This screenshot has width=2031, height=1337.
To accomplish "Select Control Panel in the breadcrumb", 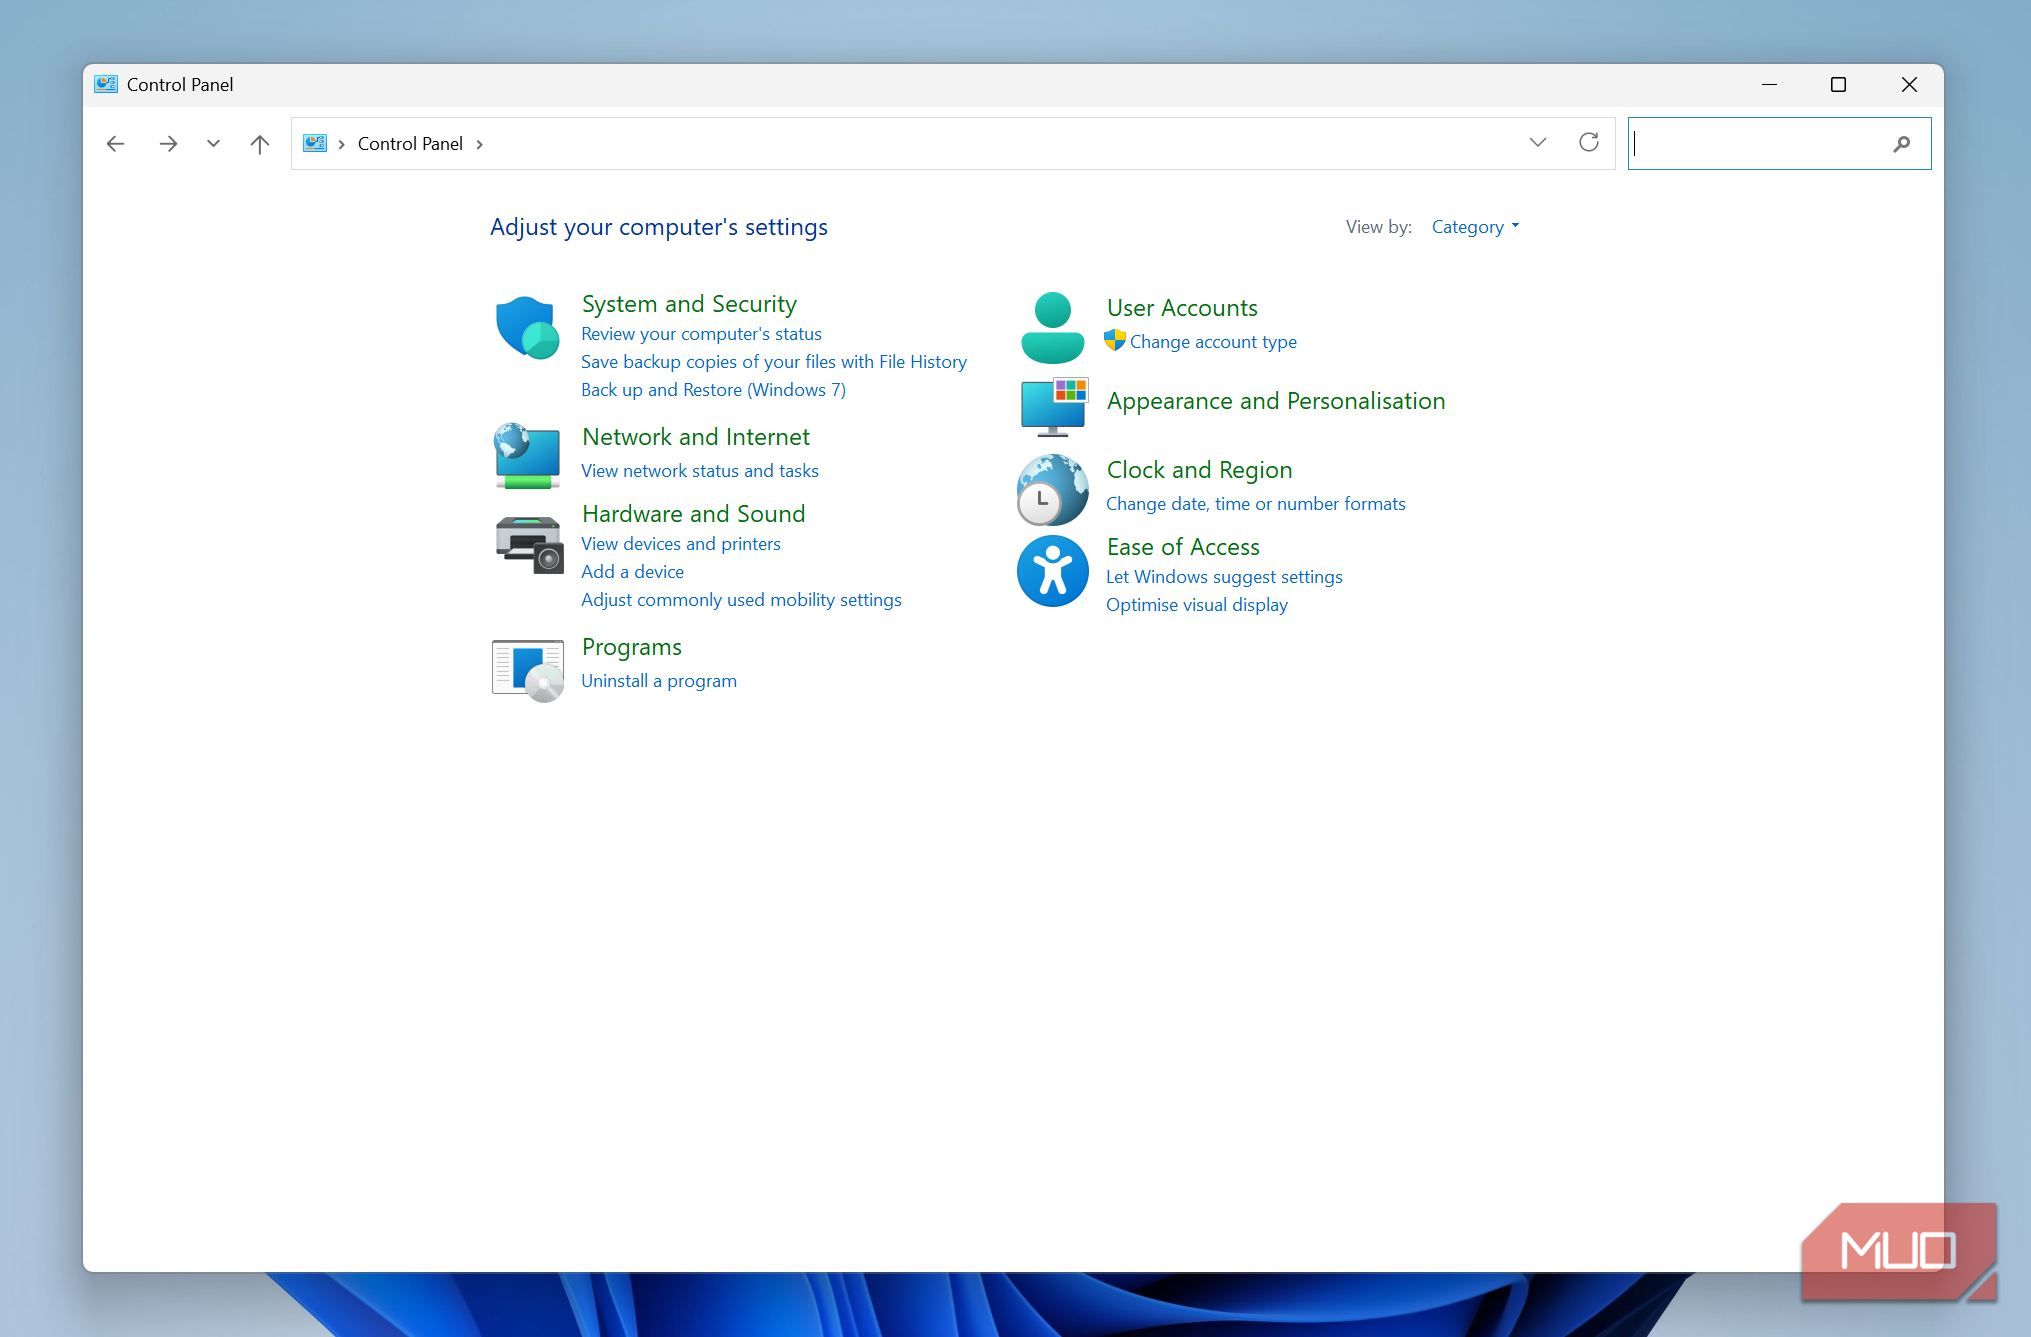I will pyautogui.click(x=410, y=144).
